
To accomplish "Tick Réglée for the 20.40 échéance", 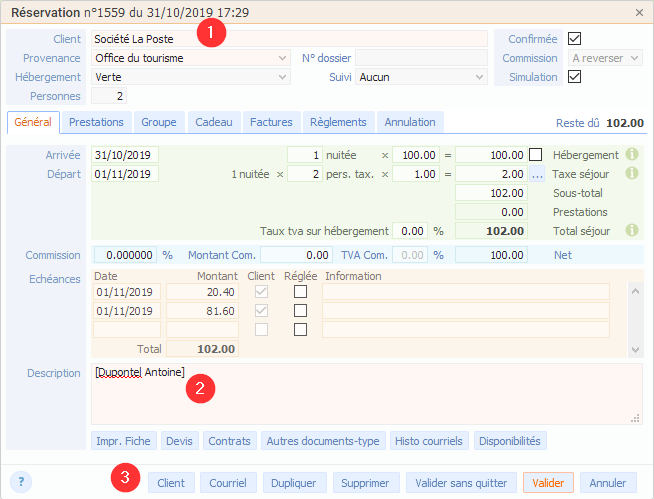I will click(x=300, y=292).
